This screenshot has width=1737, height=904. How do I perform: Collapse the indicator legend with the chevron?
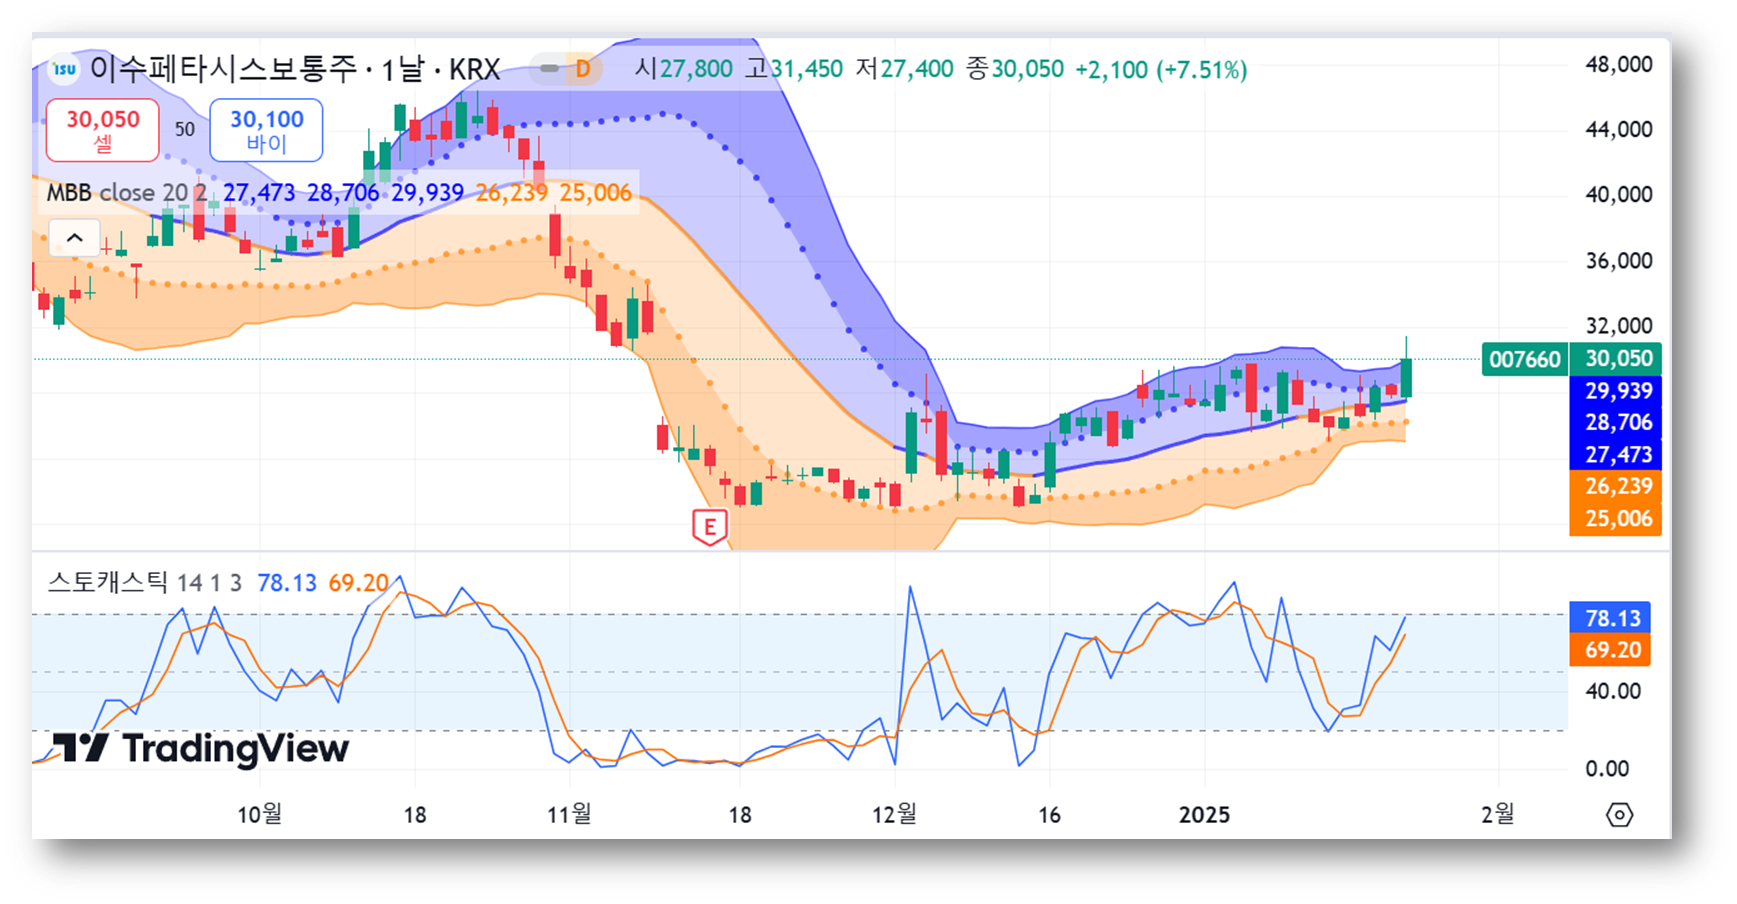pos(75,238)
